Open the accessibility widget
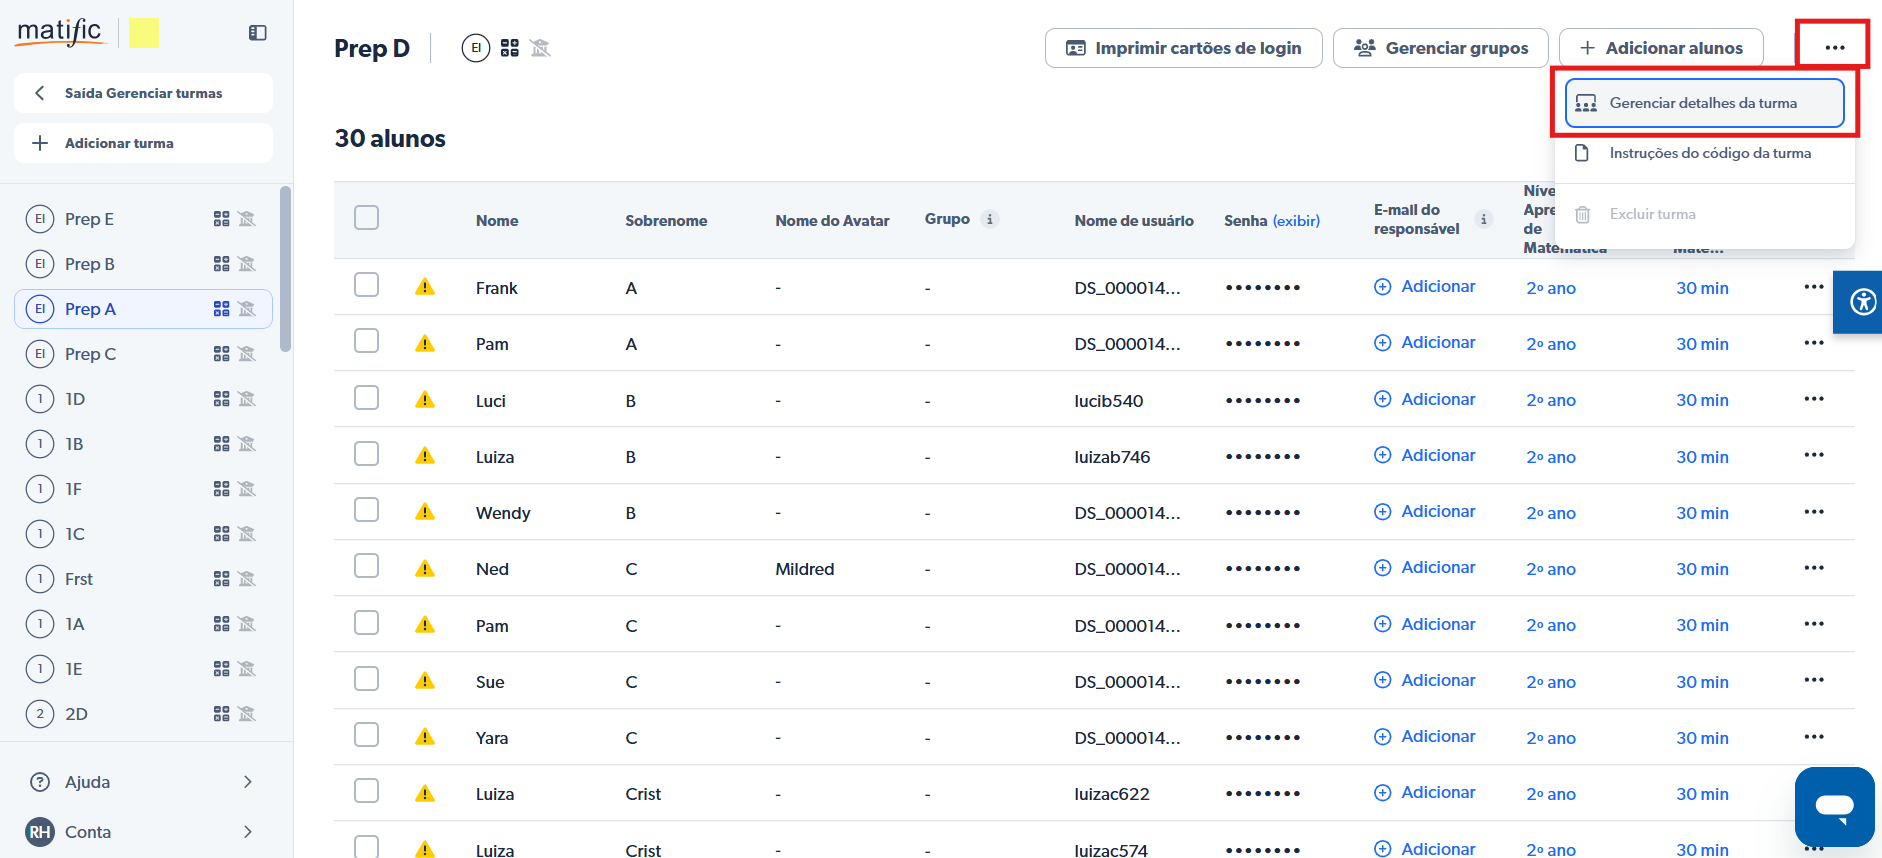This screenshot has height=858, width=1882. pyautogui.click(x=1861, y=301)
